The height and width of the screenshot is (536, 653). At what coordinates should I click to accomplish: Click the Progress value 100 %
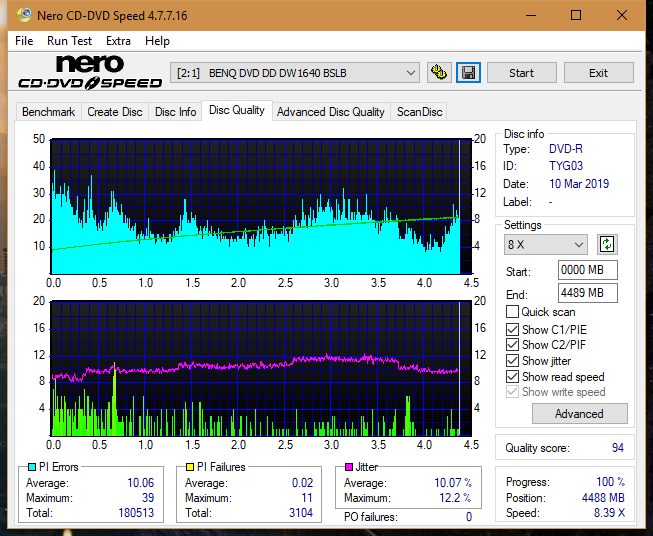point(611,482)
